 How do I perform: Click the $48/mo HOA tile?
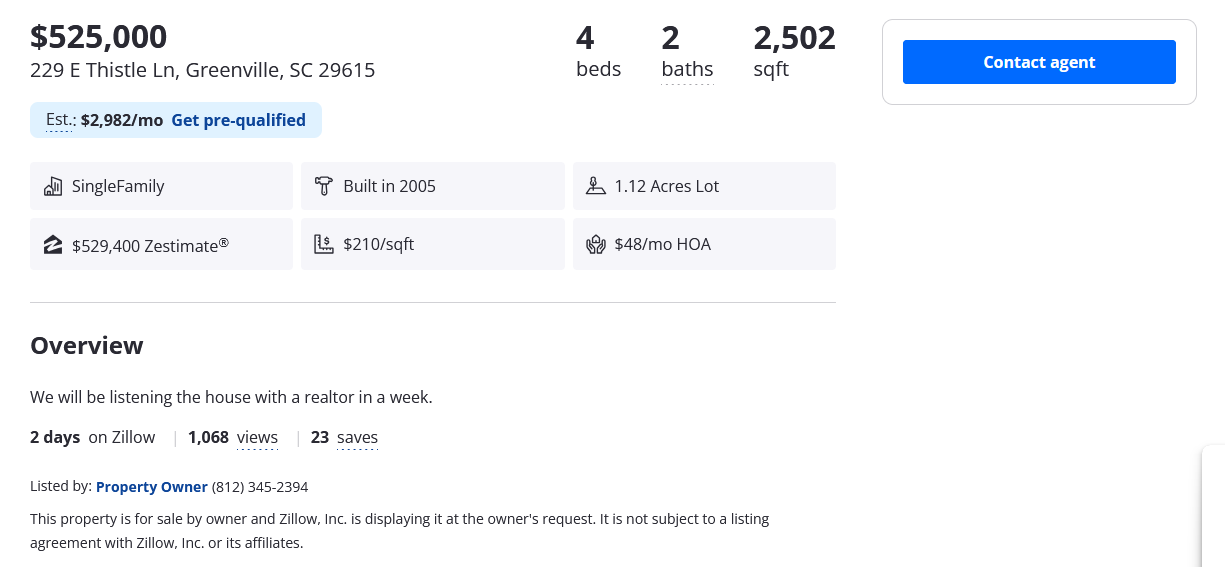[703, 244]
